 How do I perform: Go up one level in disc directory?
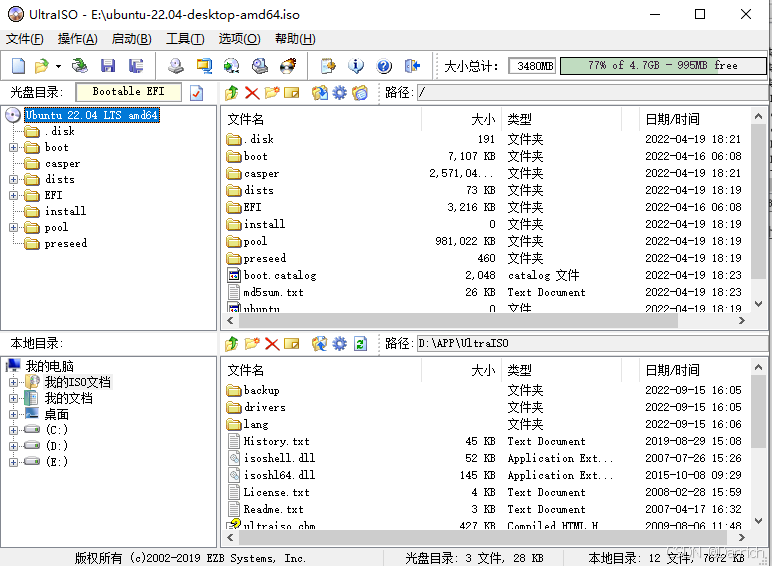point(231,93)
